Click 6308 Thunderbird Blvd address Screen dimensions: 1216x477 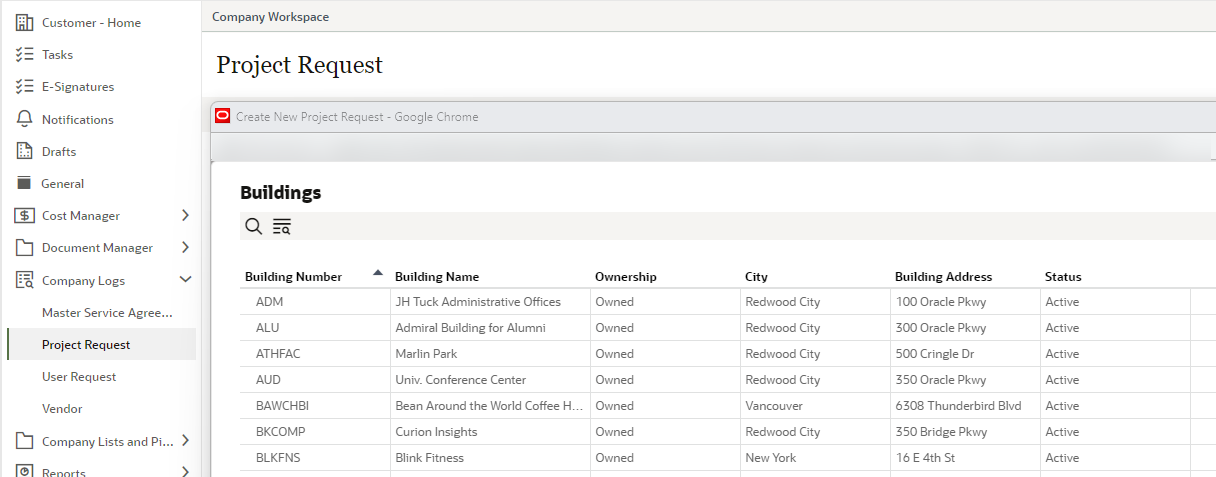click(958, 405)
